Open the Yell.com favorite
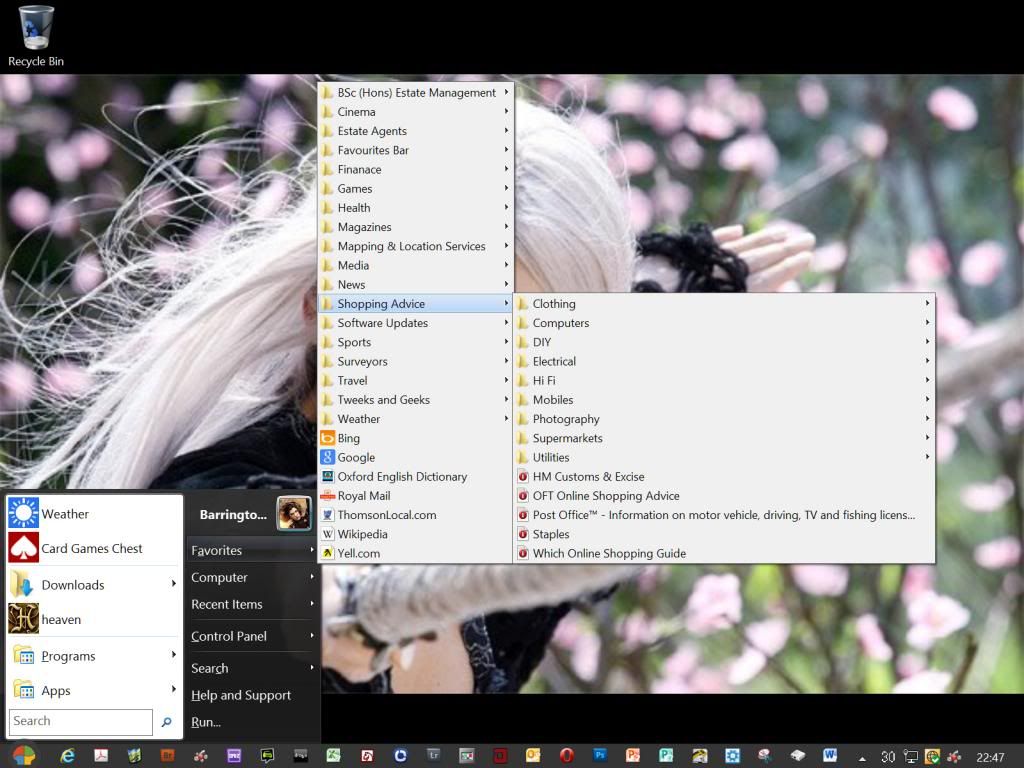The image size is (1024, 768). (x=416, y=553)
